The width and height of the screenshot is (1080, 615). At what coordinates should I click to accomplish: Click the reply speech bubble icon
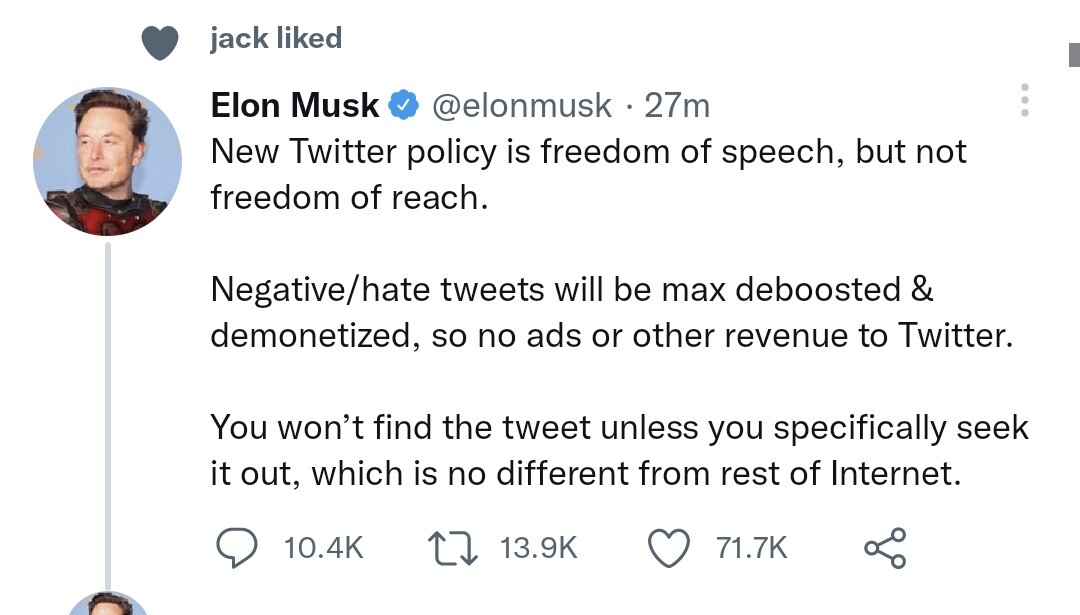click(238, 548)
